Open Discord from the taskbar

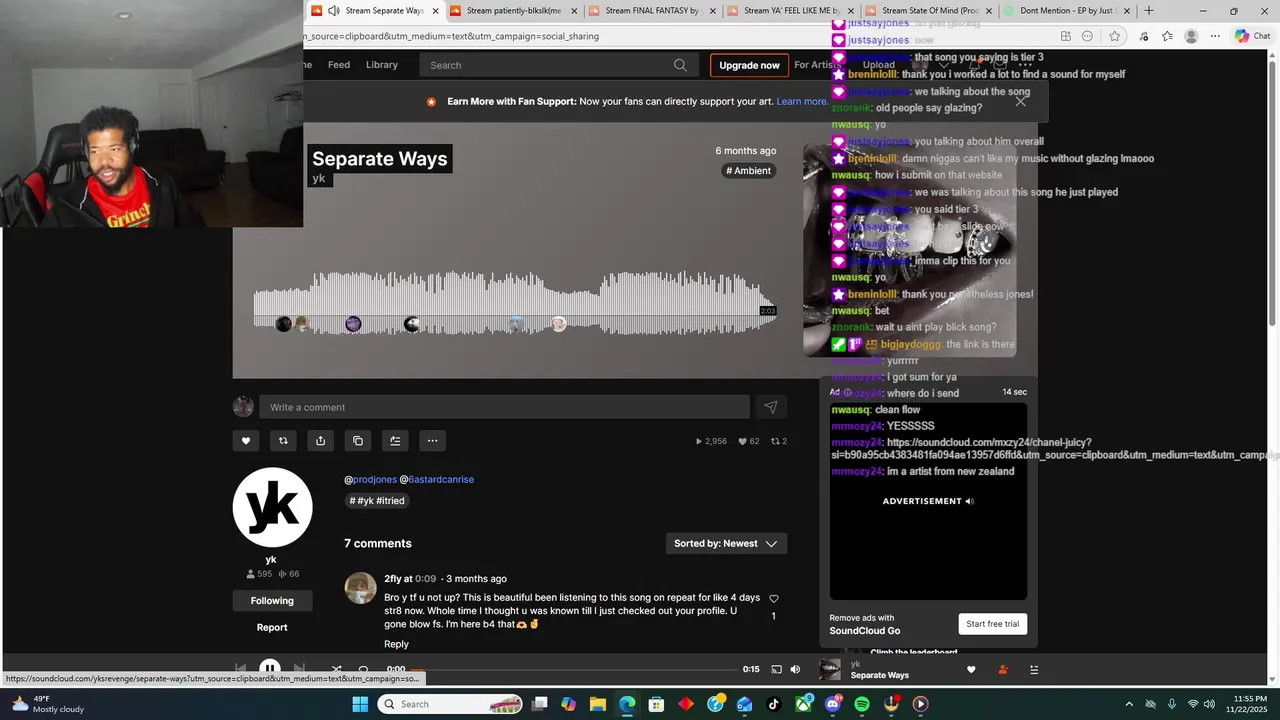[833, 704]
